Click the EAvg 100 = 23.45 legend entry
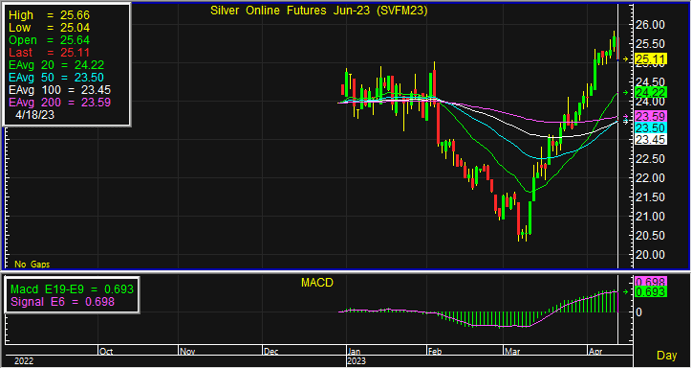Screen dimensions: 692x369 point(60,90)
